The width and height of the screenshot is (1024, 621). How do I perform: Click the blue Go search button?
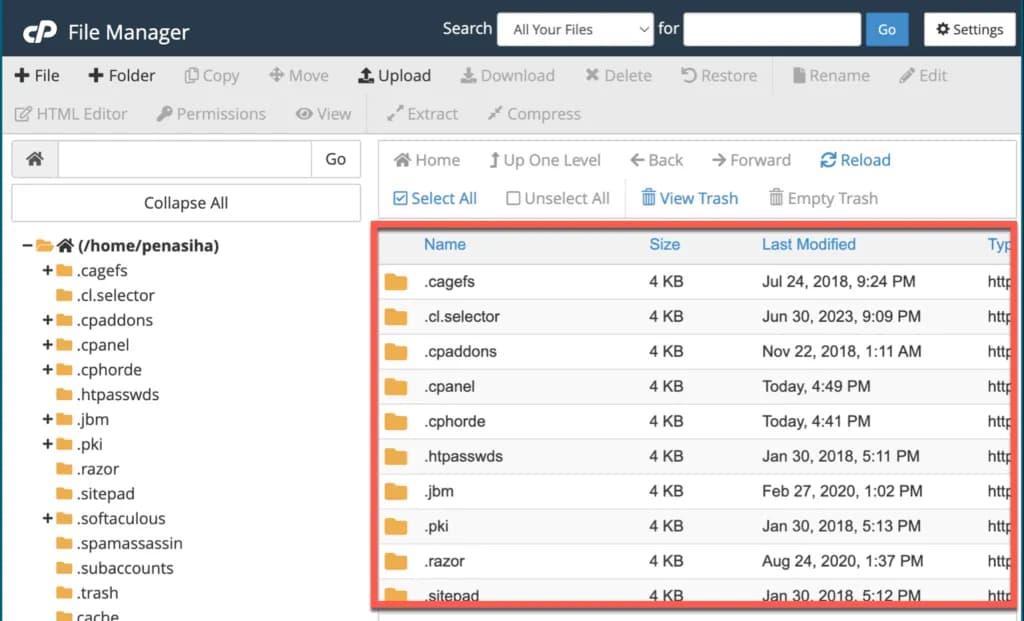coord(886,29)
